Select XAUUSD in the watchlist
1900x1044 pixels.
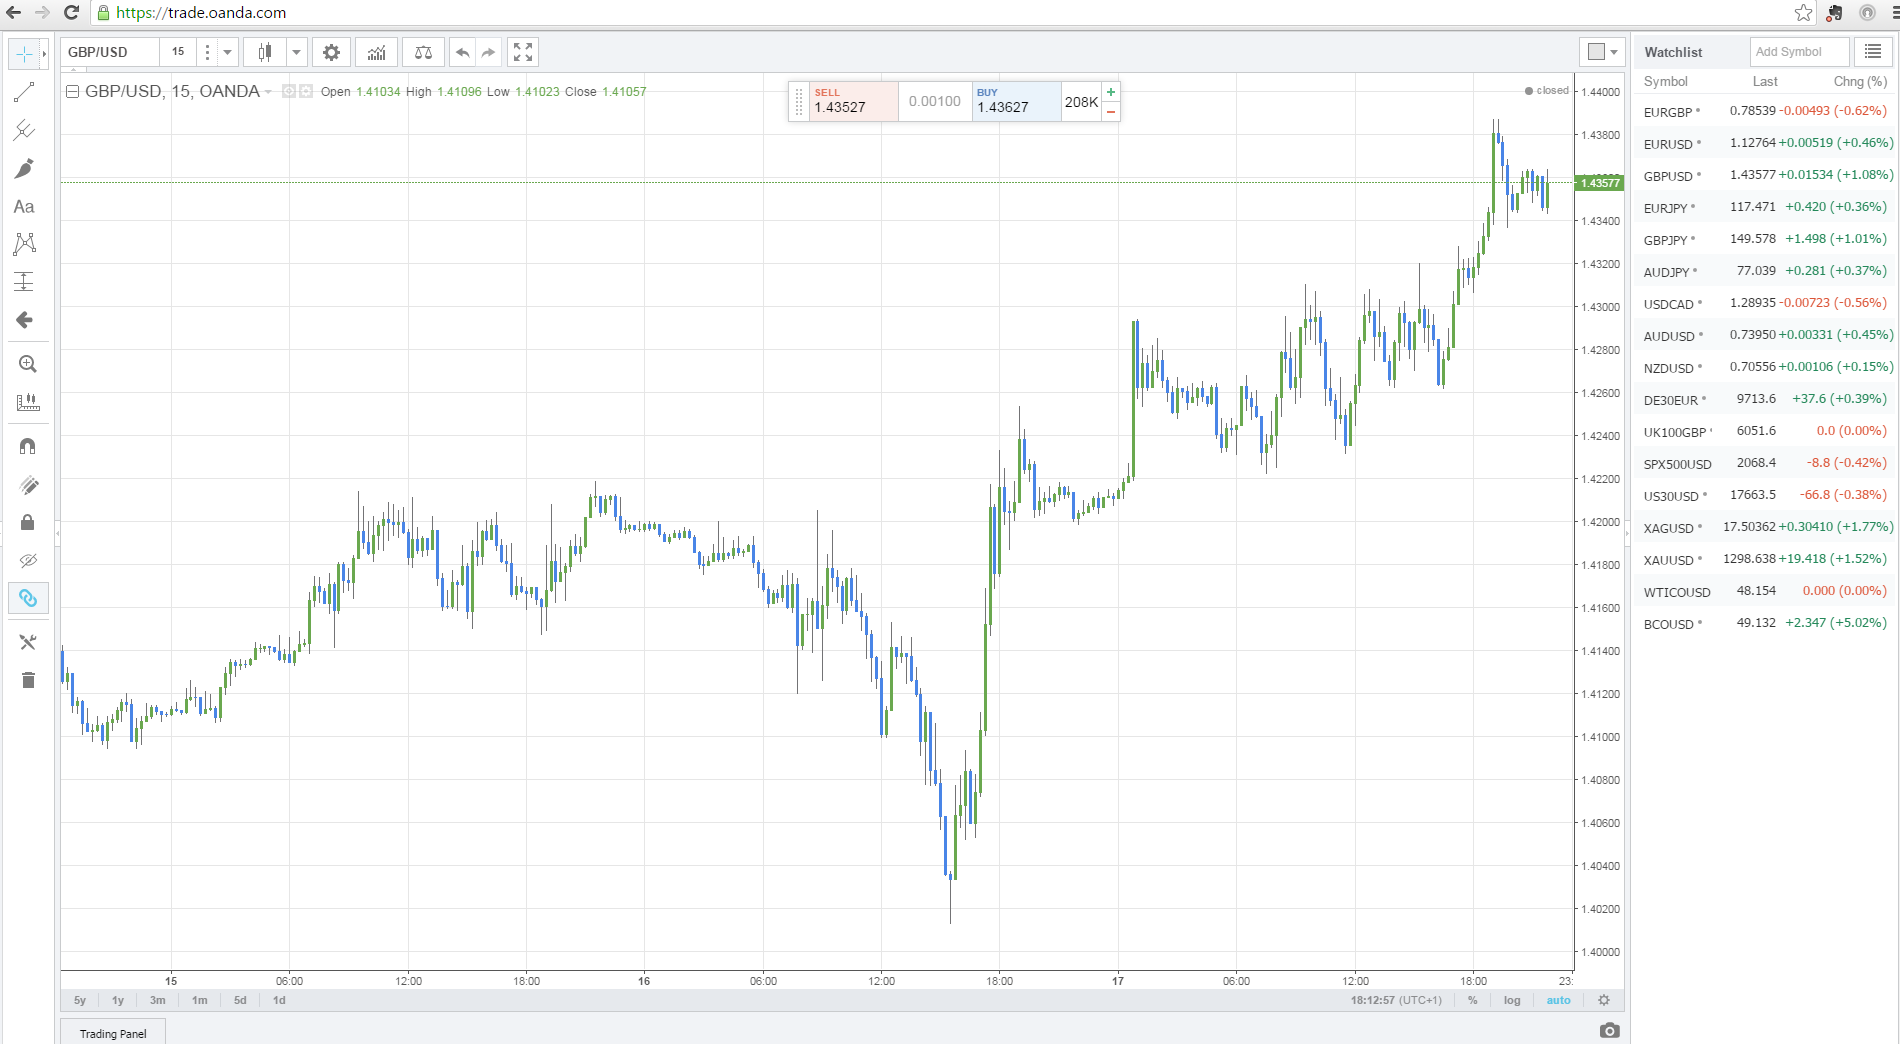pos(1767,560)
